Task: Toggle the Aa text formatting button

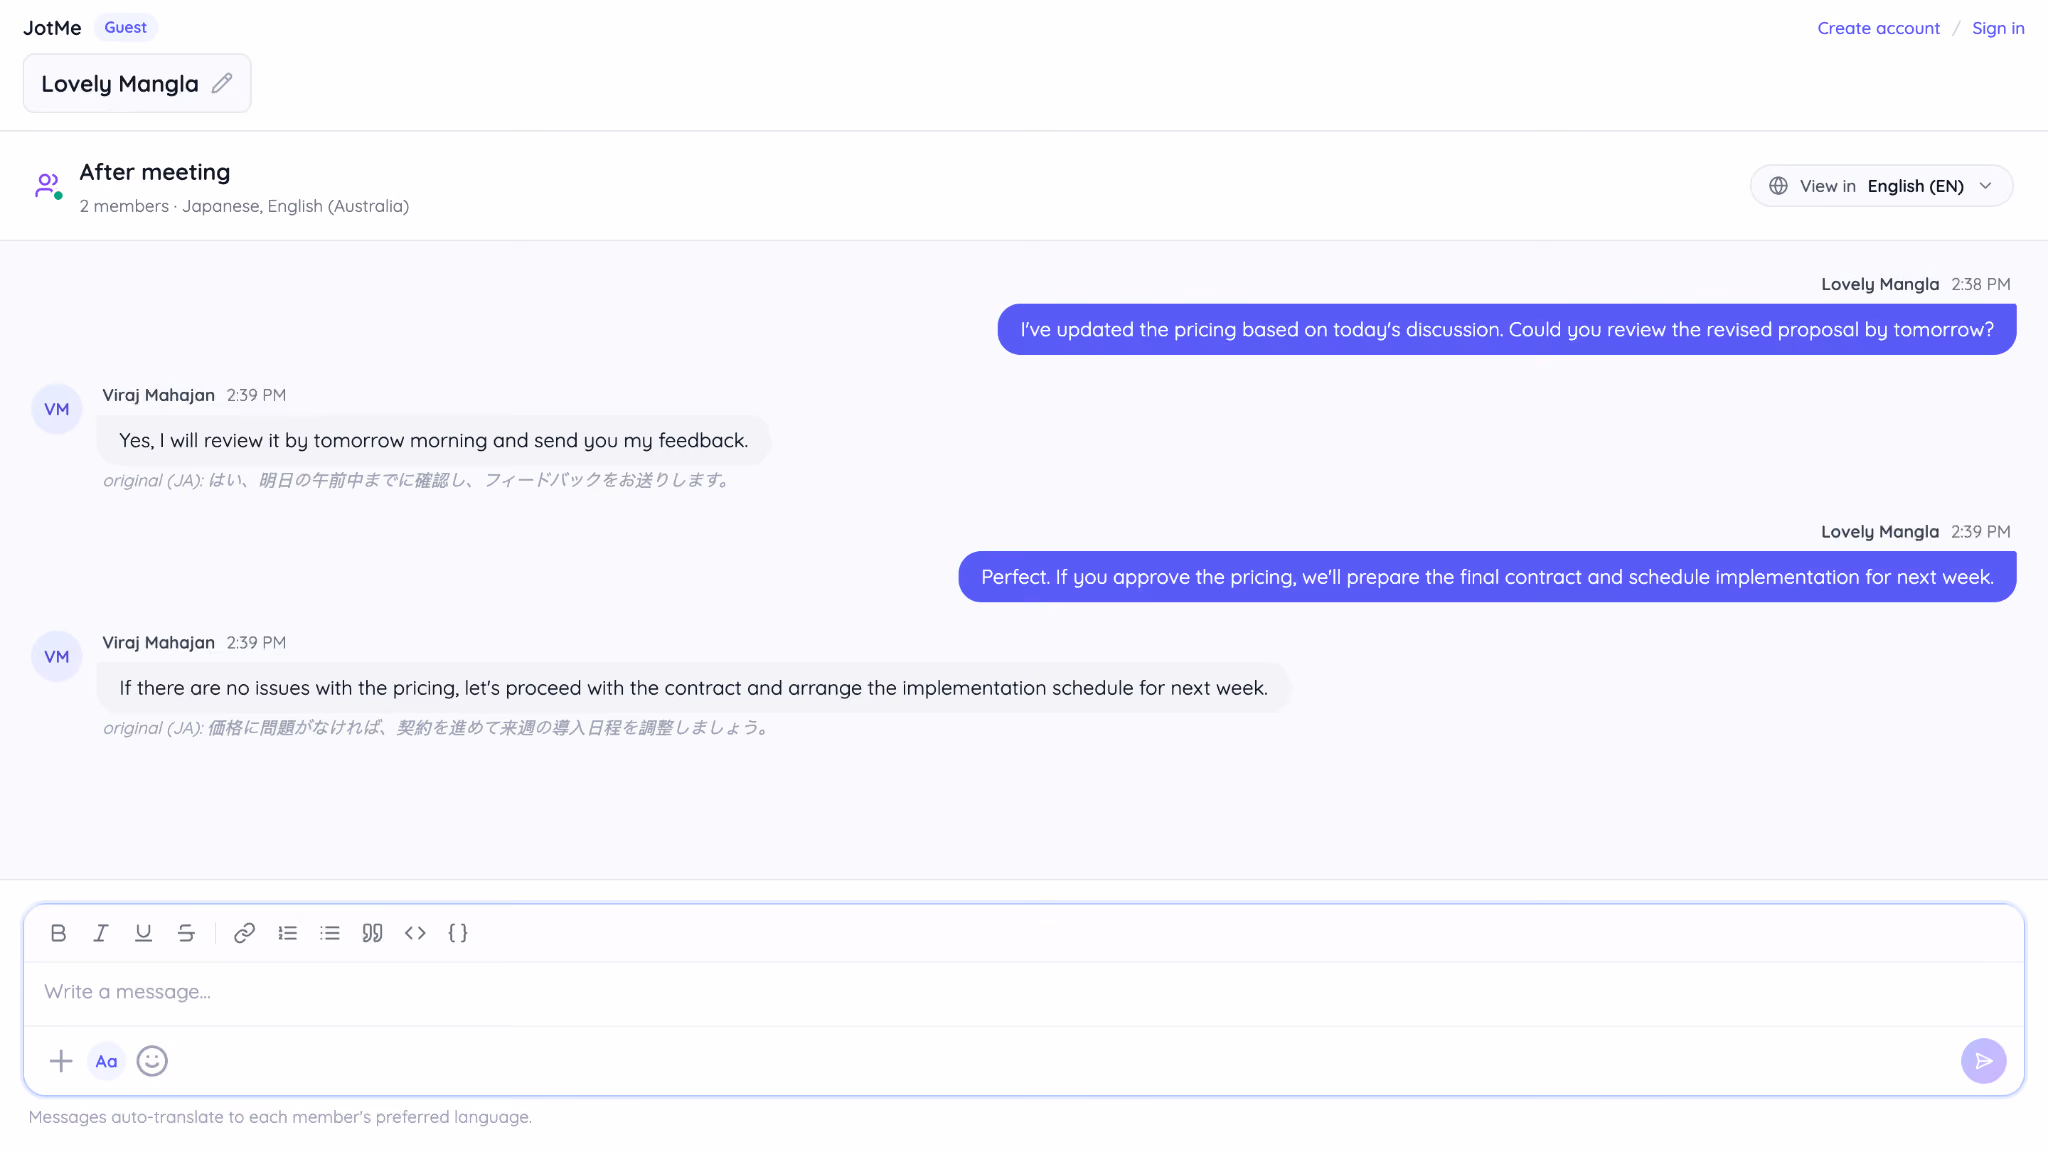Action: pos(106,1061)
